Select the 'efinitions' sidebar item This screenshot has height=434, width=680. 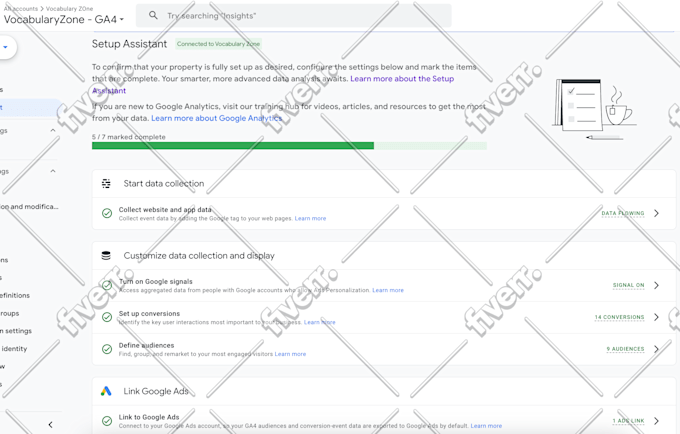coord(15,295)
